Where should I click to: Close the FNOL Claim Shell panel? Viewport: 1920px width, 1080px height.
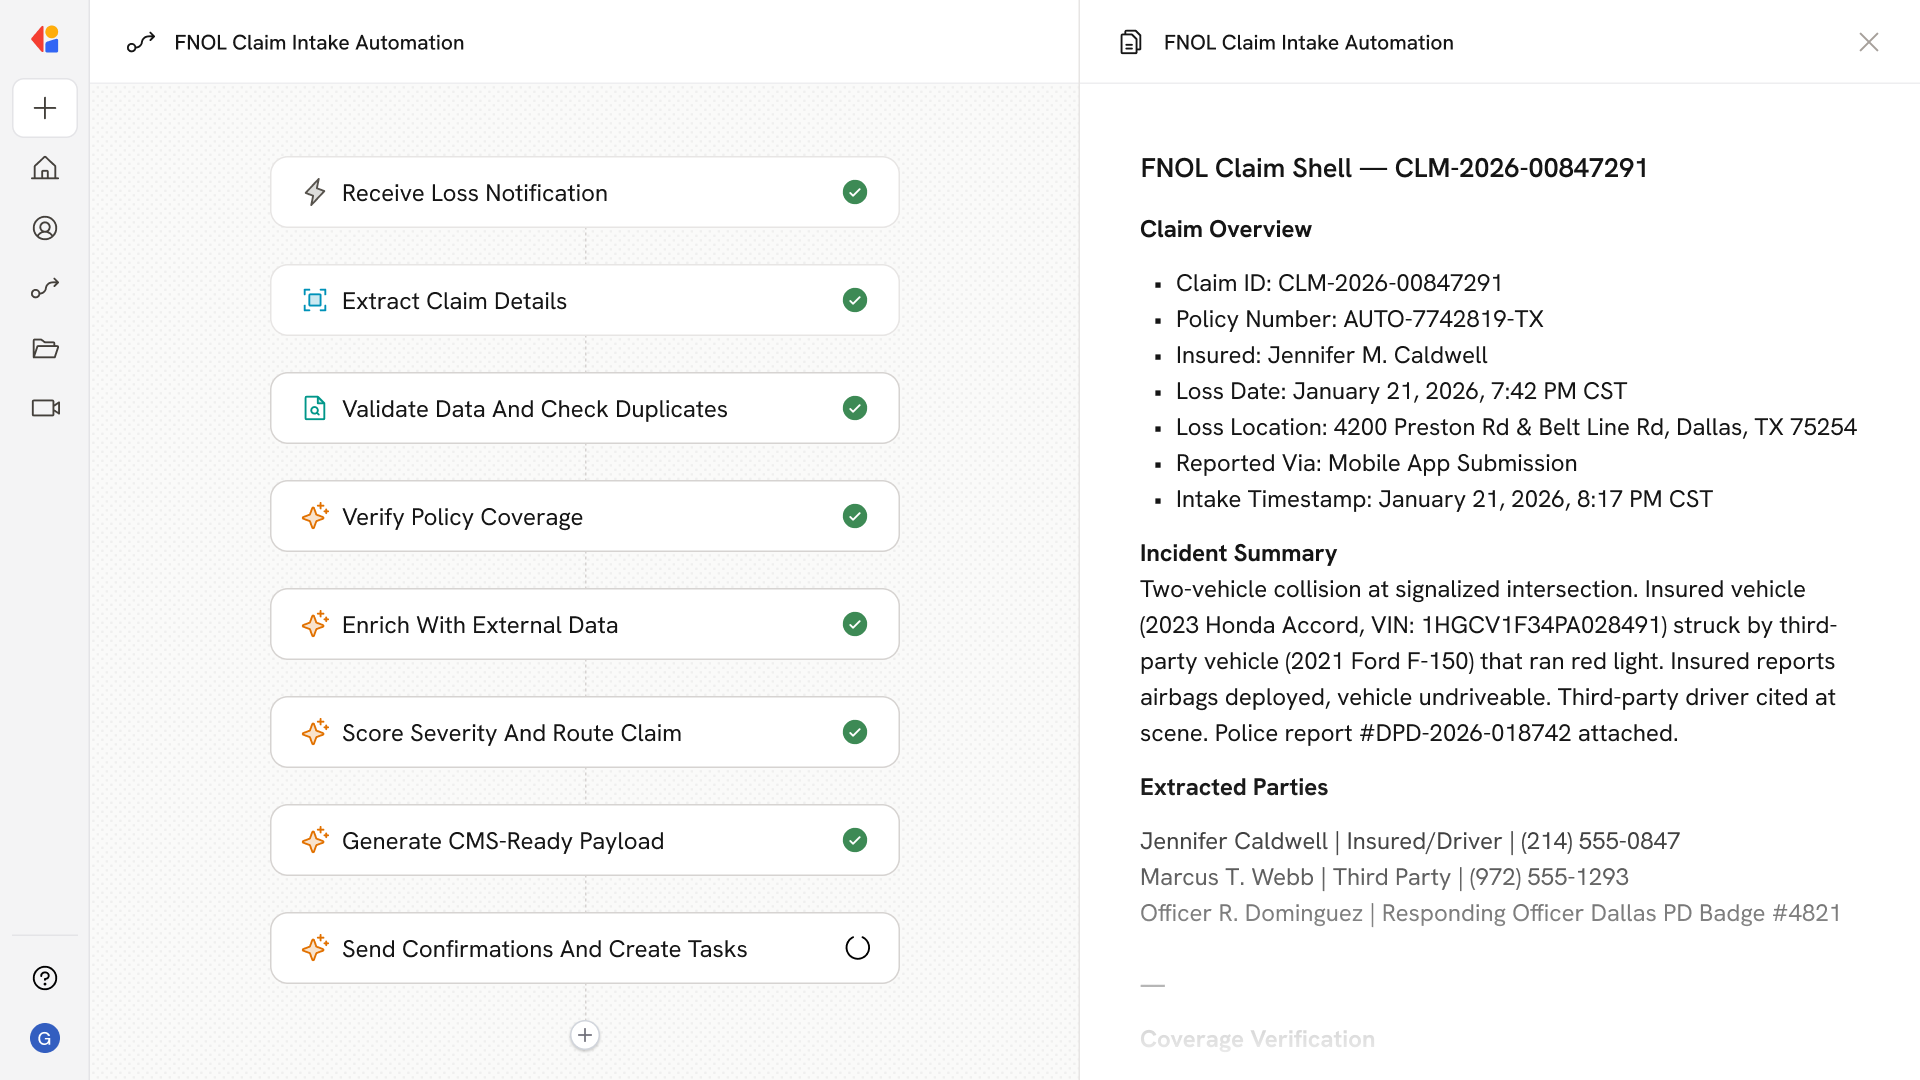point(1868,42)
